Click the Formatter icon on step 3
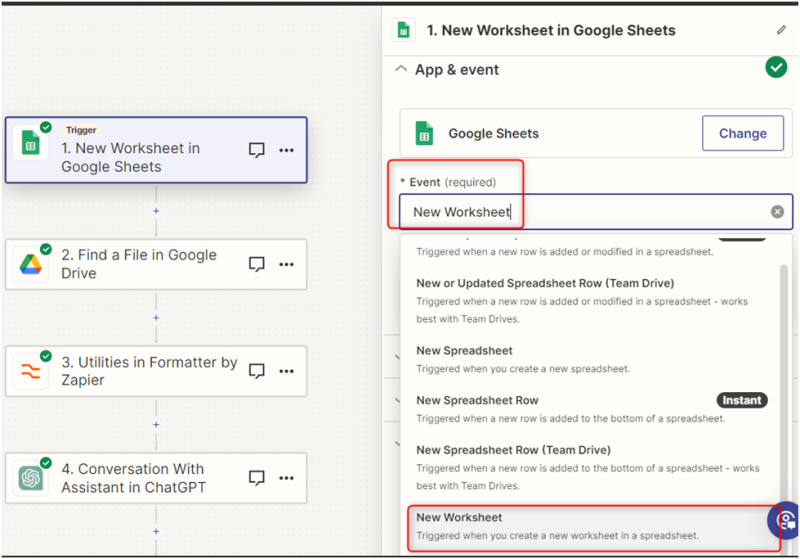Screen dimensions: 800x559 [x=32, y=371]
